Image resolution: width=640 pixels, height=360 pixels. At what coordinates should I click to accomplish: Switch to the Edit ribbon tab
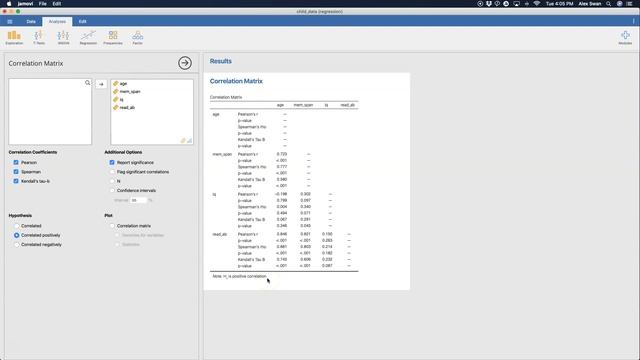[x=82, y=22]
